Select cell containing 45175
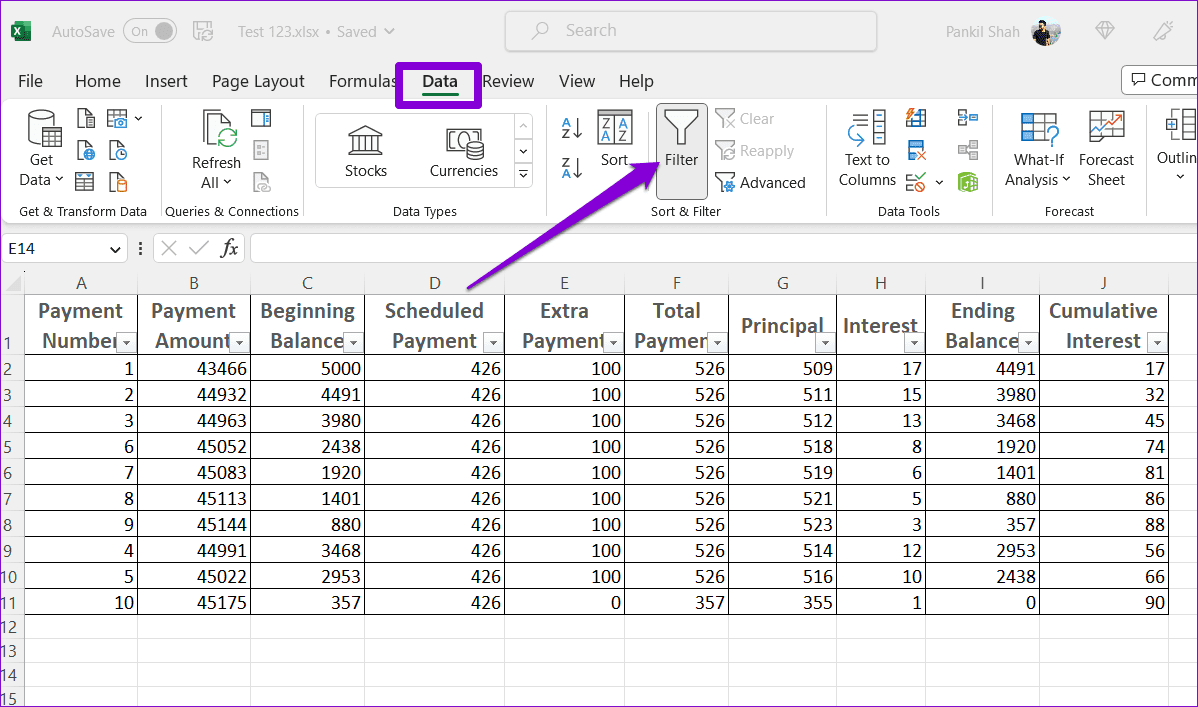 194,602
